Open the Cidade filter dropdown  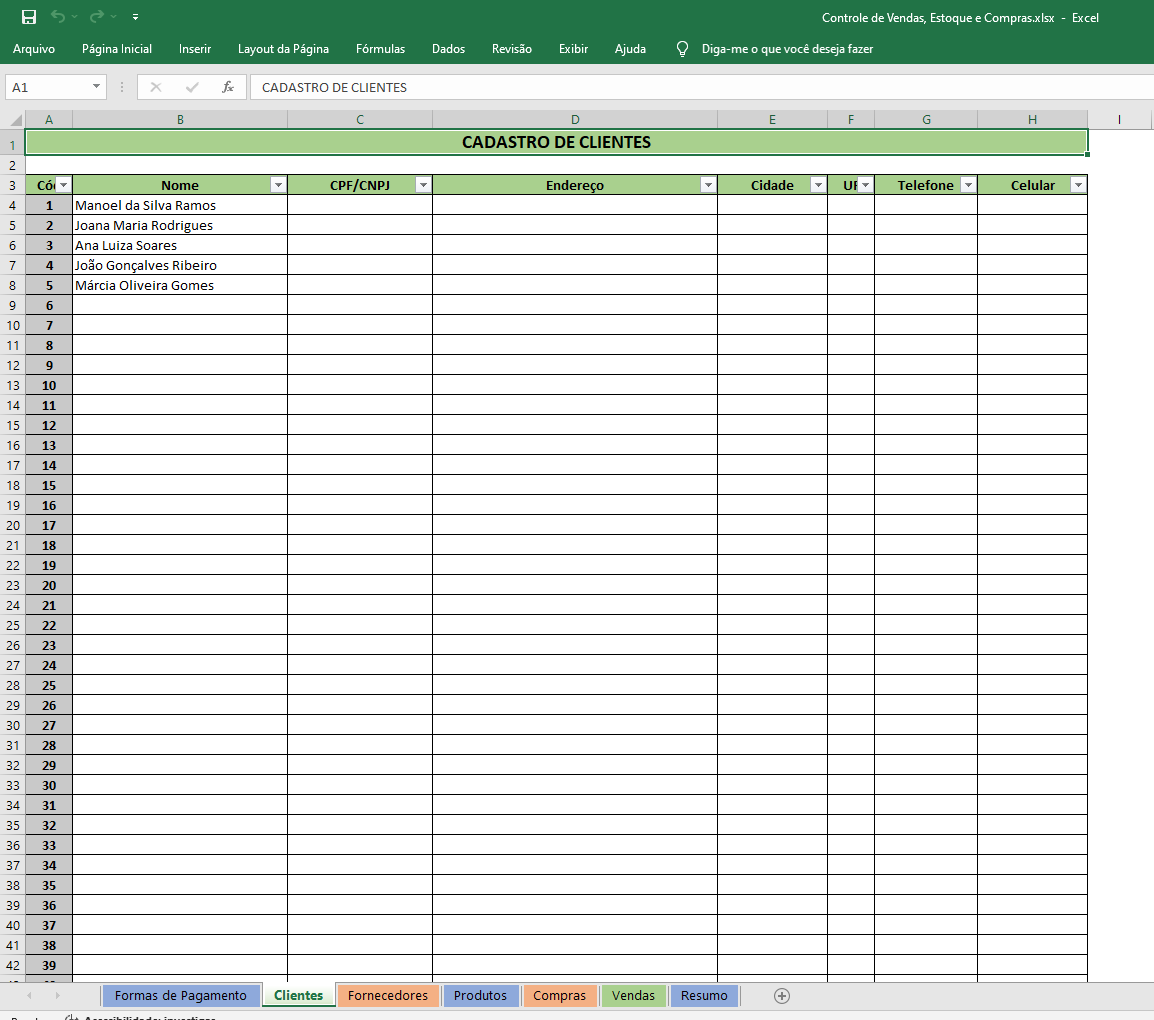[x=818, y=185]
